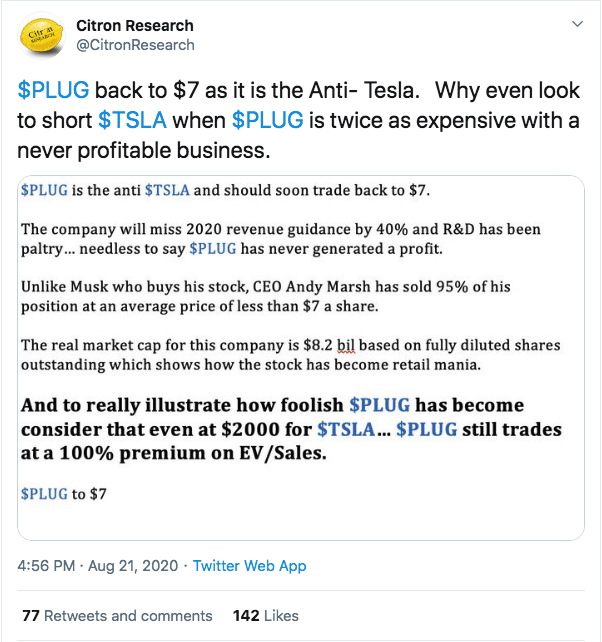602x642 pixels.
Task: Click the tweet text 'never profitable business.'
Action: point(144,150)
